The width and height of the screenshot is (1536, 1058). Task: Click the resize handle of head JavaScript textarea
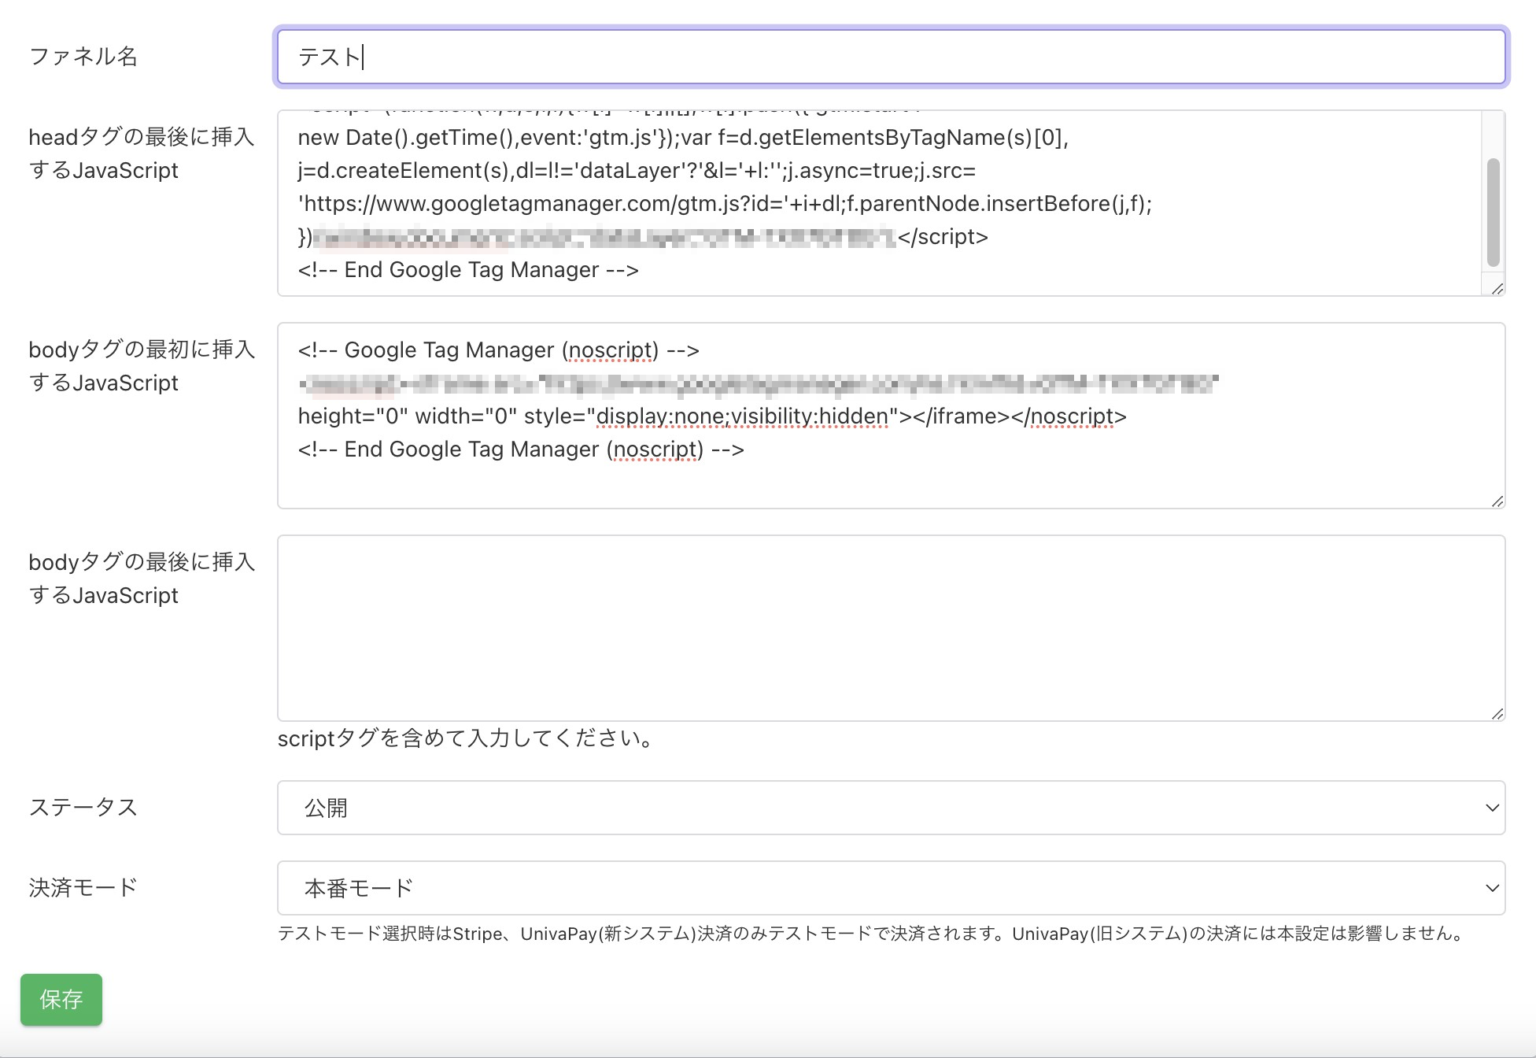point(1496,288)
